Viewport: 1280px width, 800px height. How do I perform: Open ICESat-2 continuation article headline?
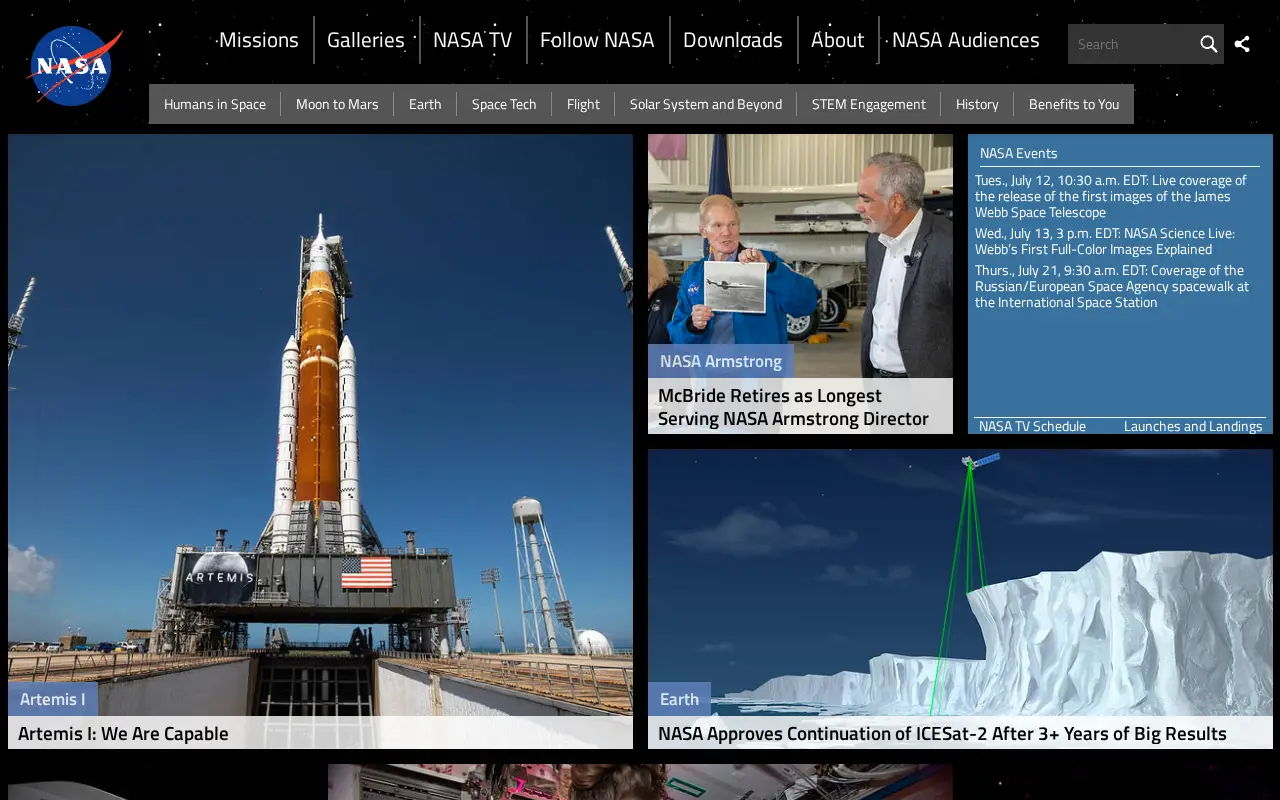coord(942,733)
